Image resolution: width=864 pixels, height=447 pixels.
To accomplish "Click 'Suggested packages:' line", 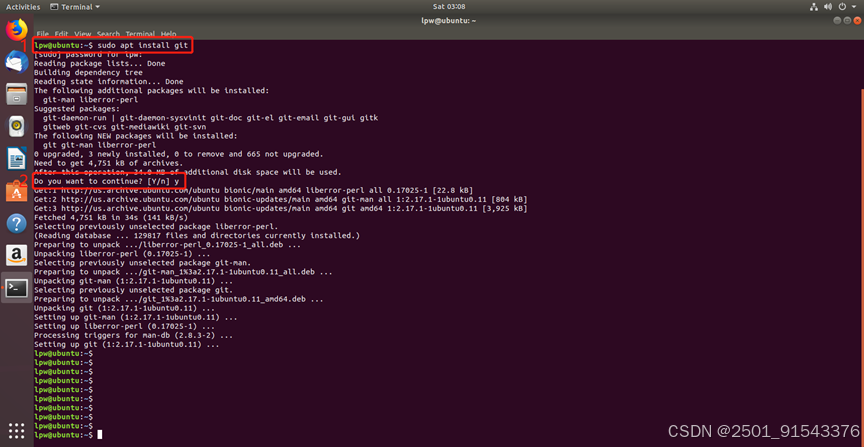I will coord(77,109).
